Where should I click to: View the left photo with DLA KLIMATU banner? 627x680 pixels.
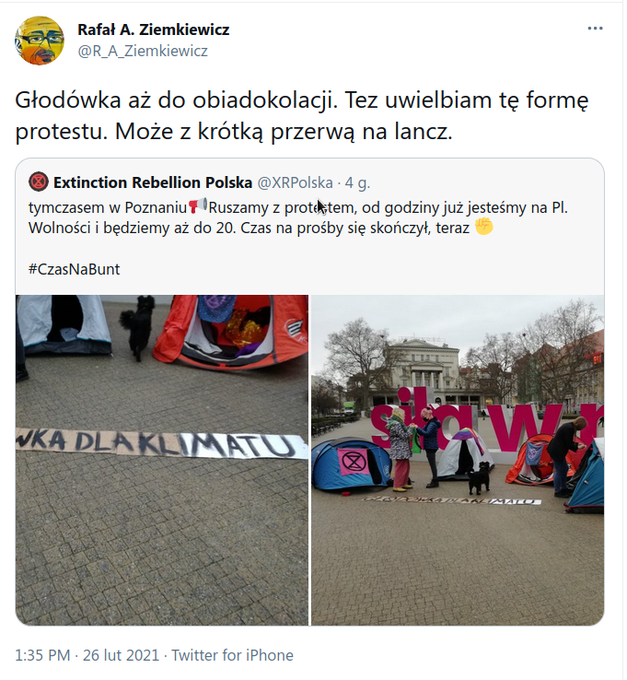pos(162,460)
